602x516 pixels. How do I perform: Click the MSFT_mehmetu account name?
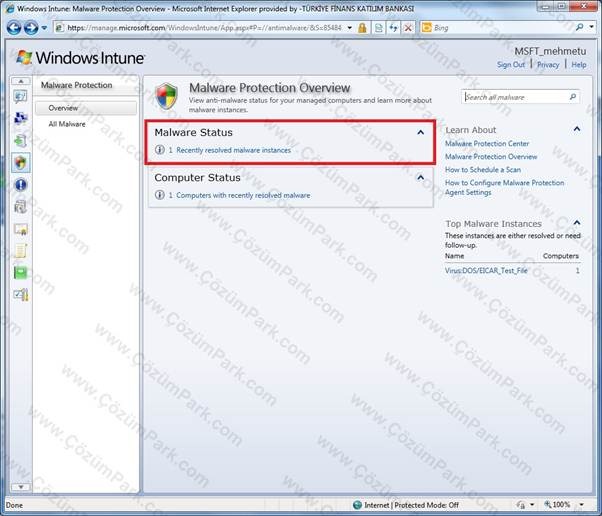click(550, 51)
